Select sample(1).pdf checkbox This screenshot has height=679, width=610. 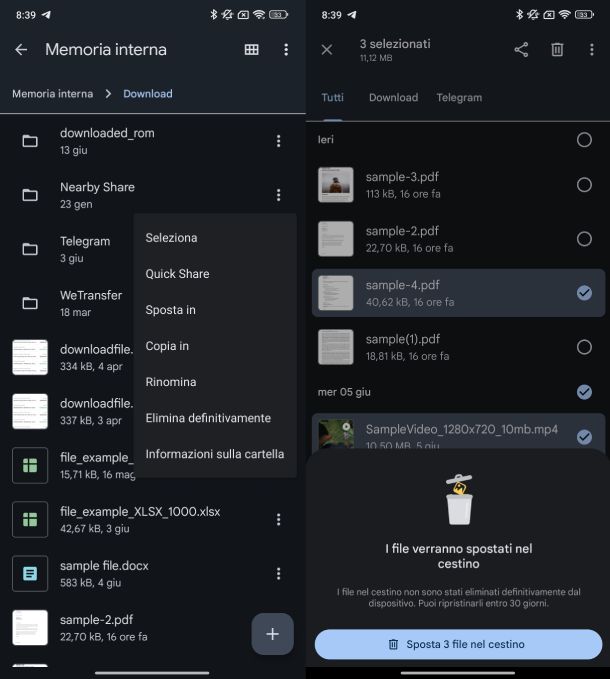coord(584,347)
